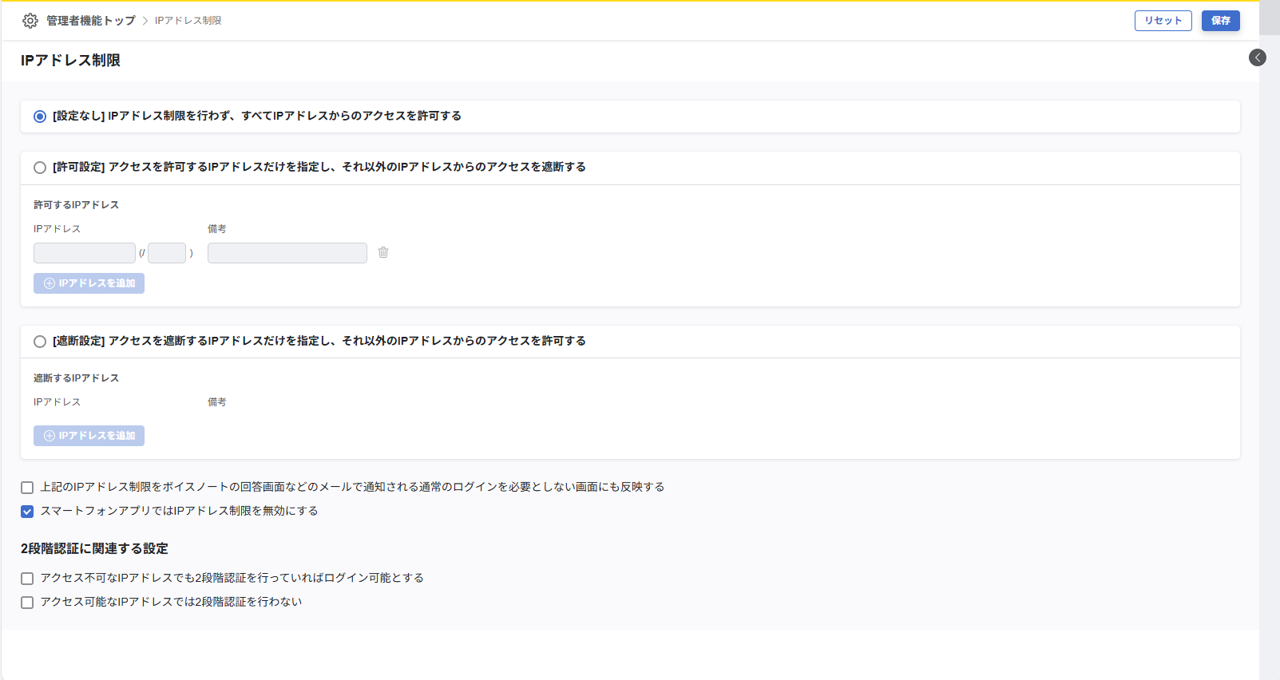
Task: Check skip 2段階認証 for accessible IPs
Action: pyautogui.click(x=28, y=603)
